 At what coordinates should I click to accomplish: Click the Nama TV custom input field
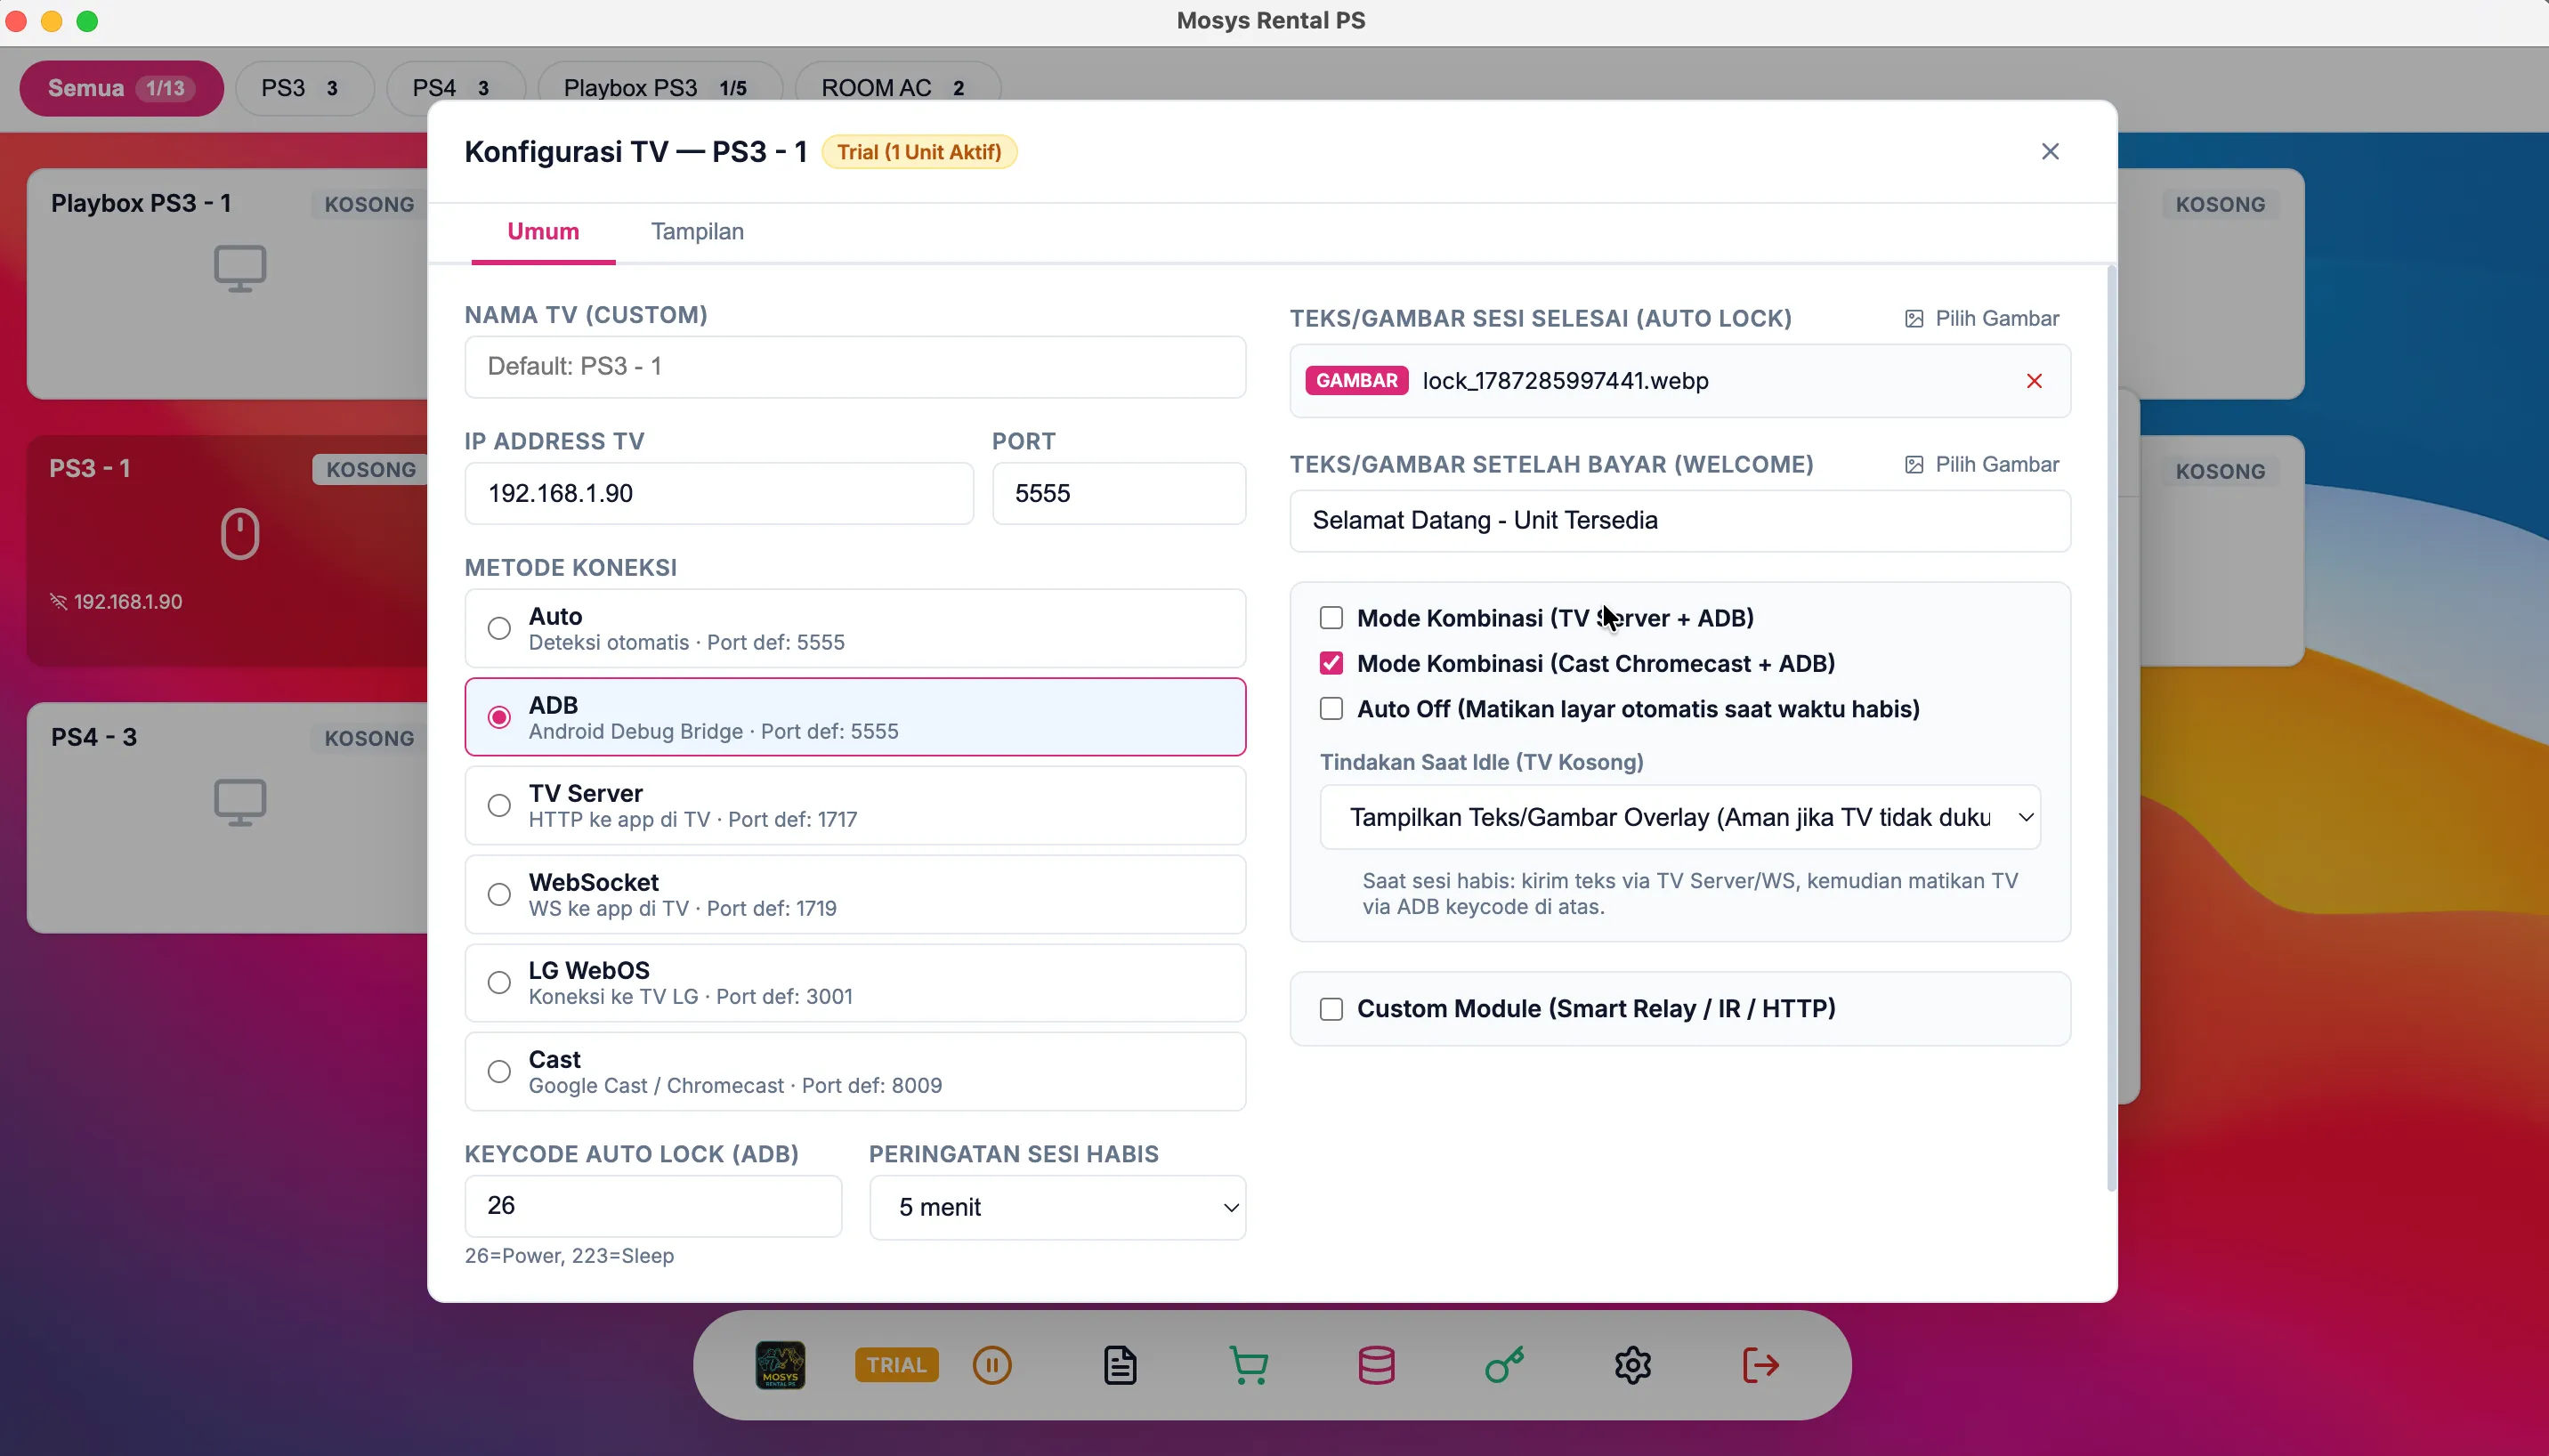(x=855, y=366)
